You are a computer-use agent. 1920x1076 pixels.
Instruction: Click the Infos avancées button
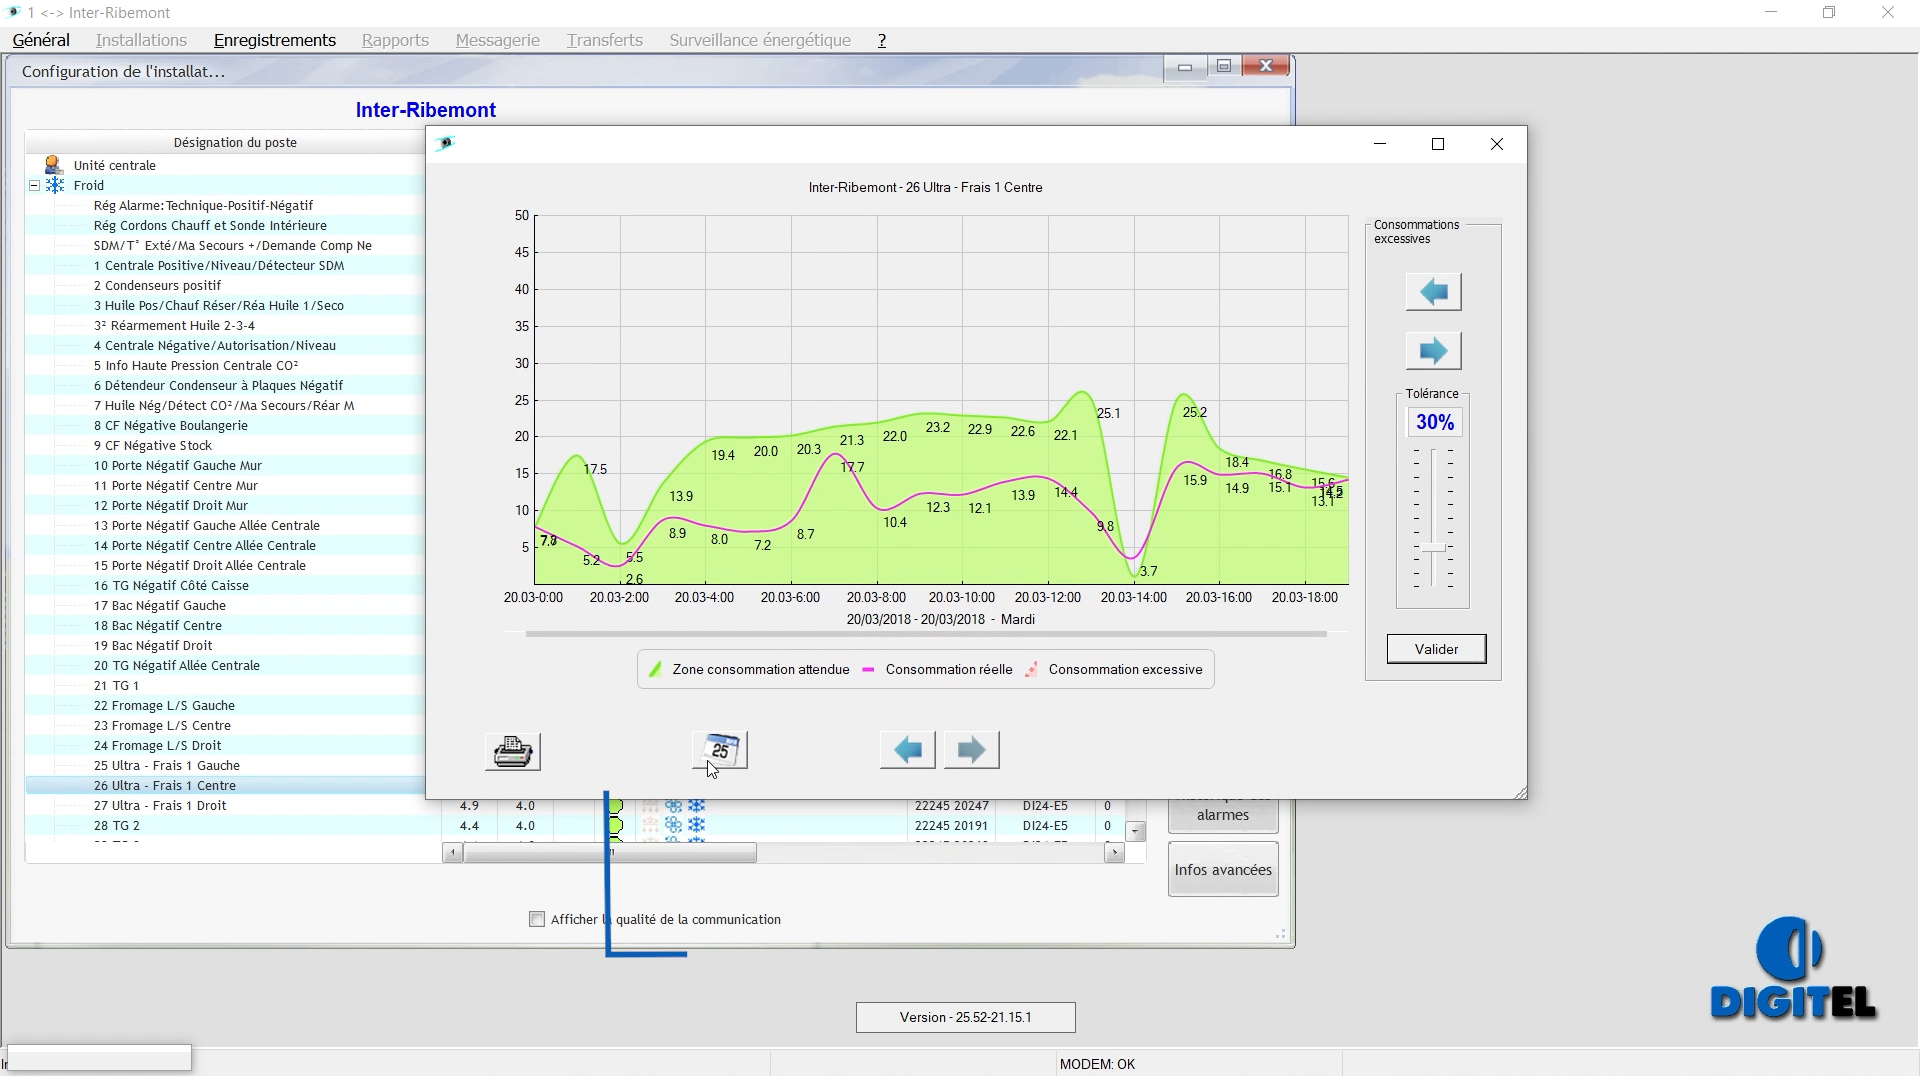(1223, 870)
